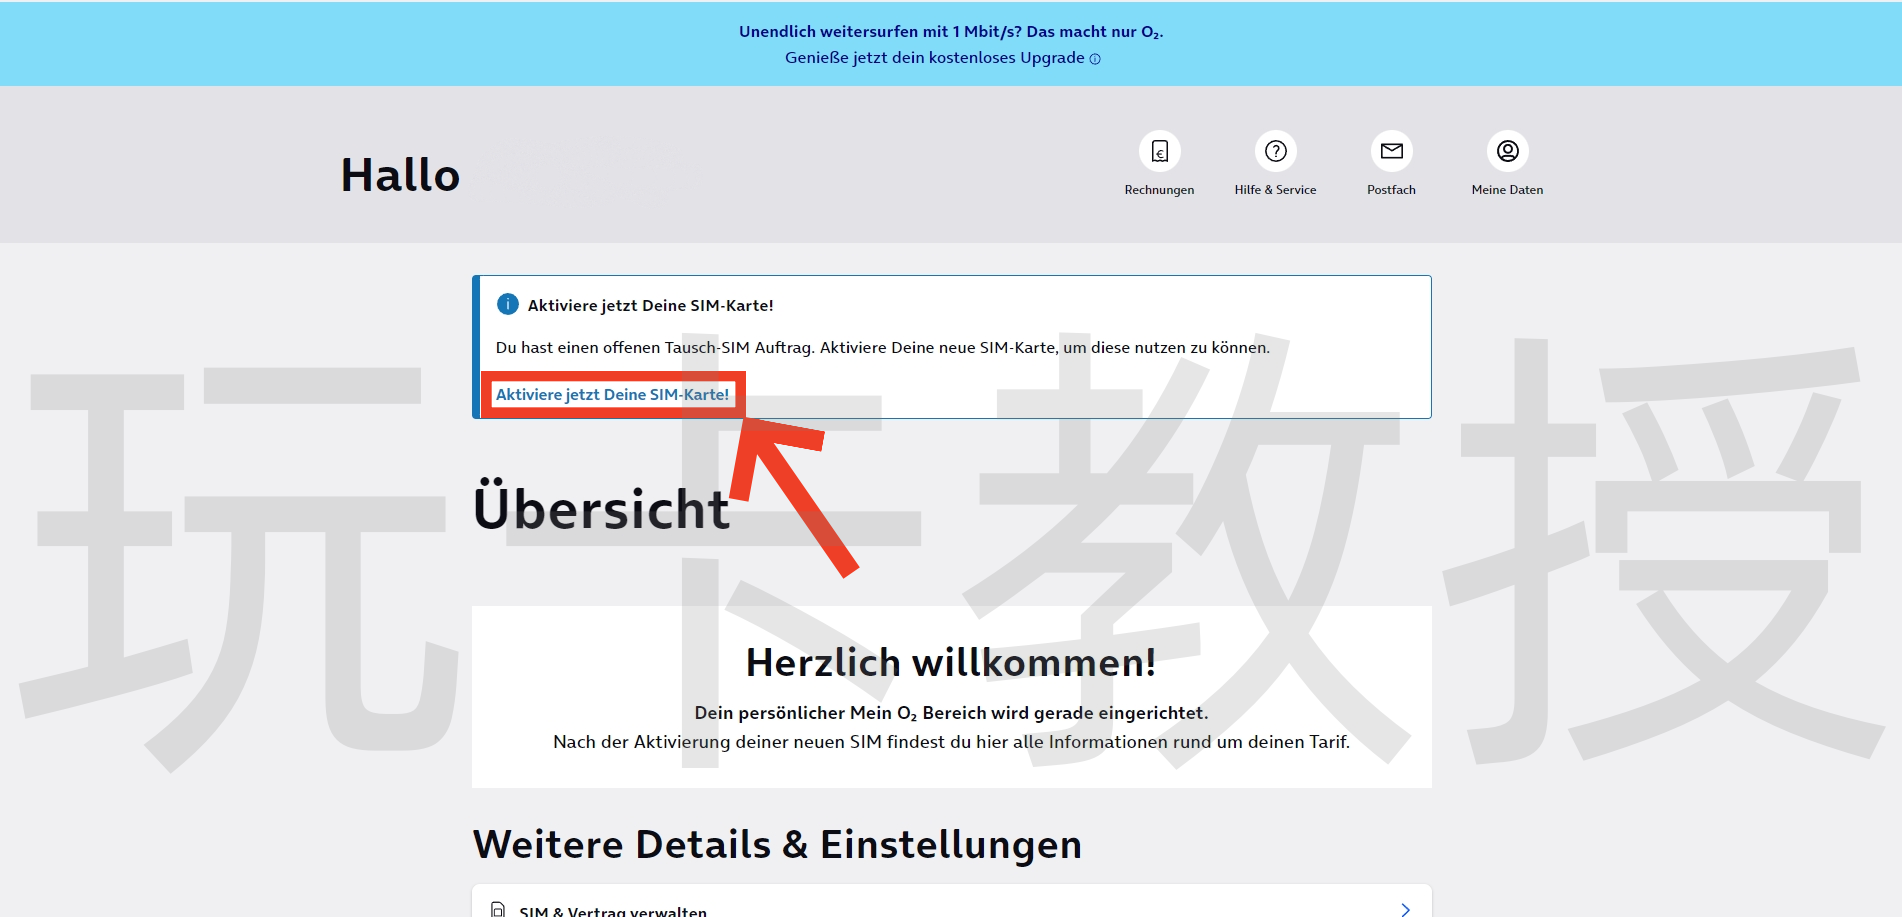Click the 'Herzlich willkommen!' card heading
The image size is (1902, 917).
point(951,662)
